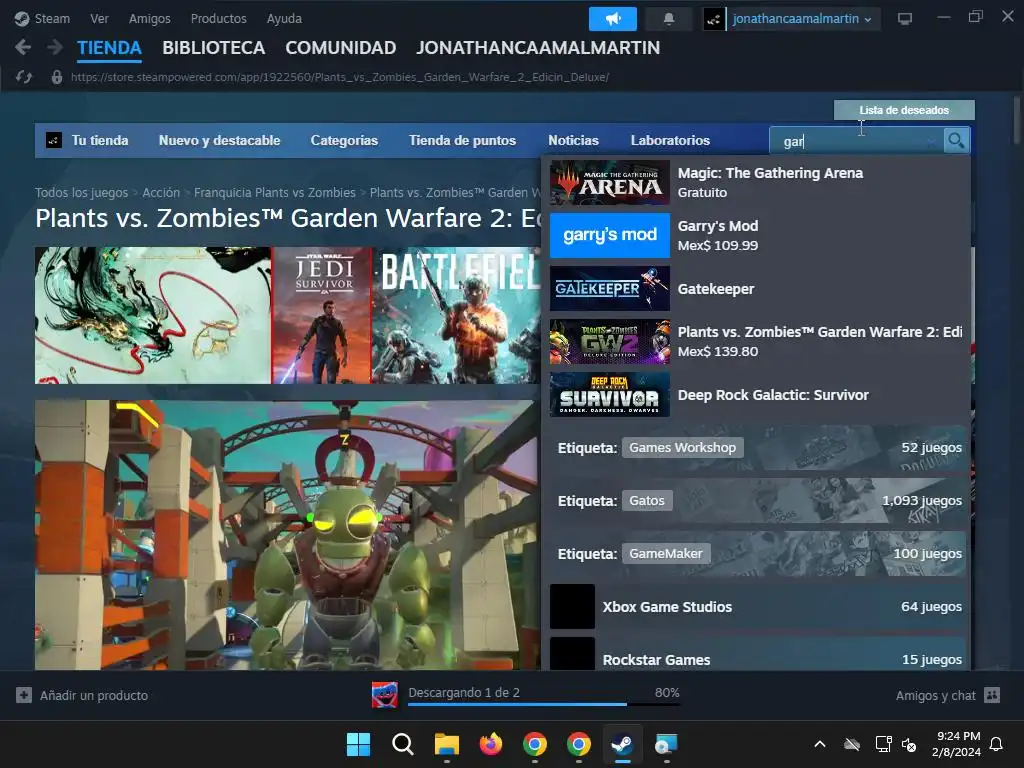Go forward with the right arrow
This screenshot has height=768, width=1024.
(55, 47)
